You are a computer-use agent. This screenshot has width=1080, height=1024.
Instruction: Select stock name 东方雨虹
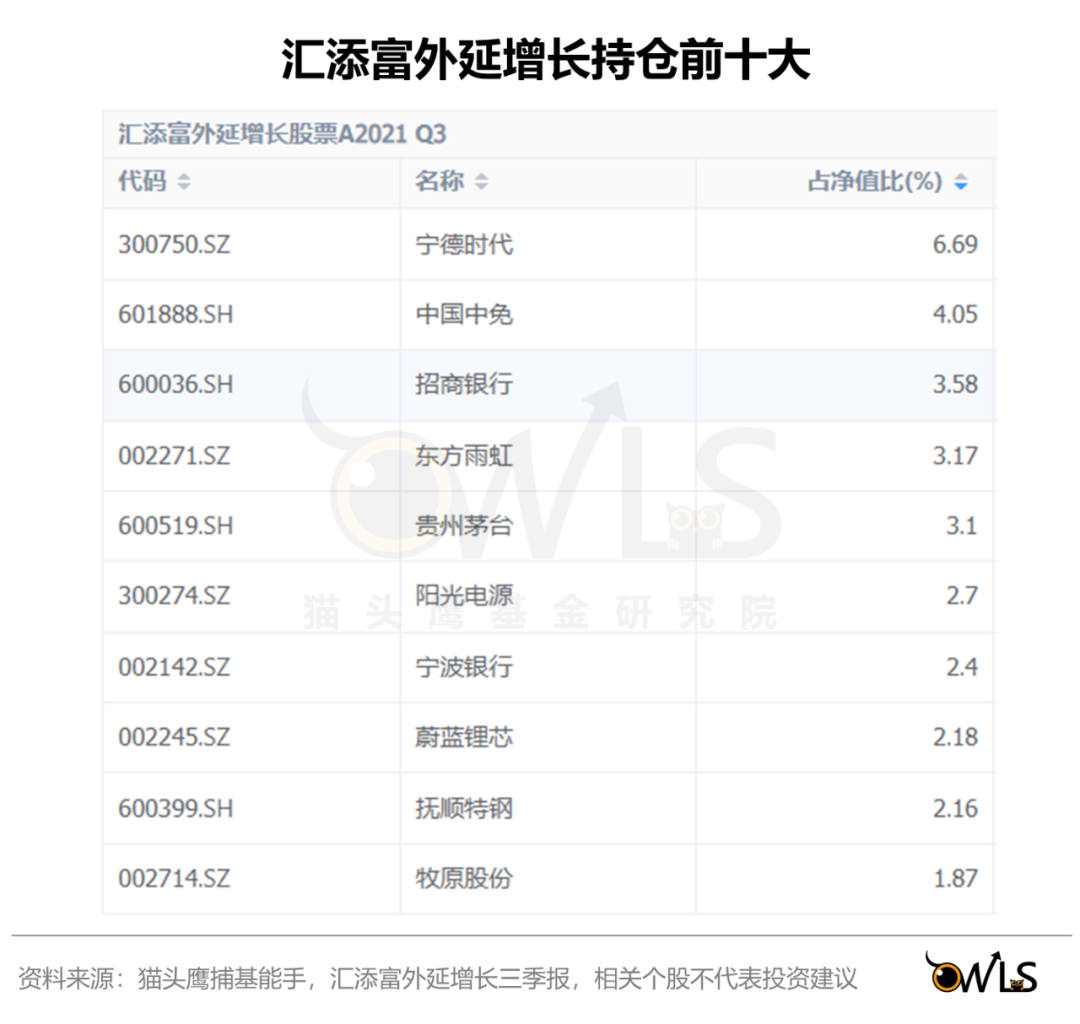(464, 456)
